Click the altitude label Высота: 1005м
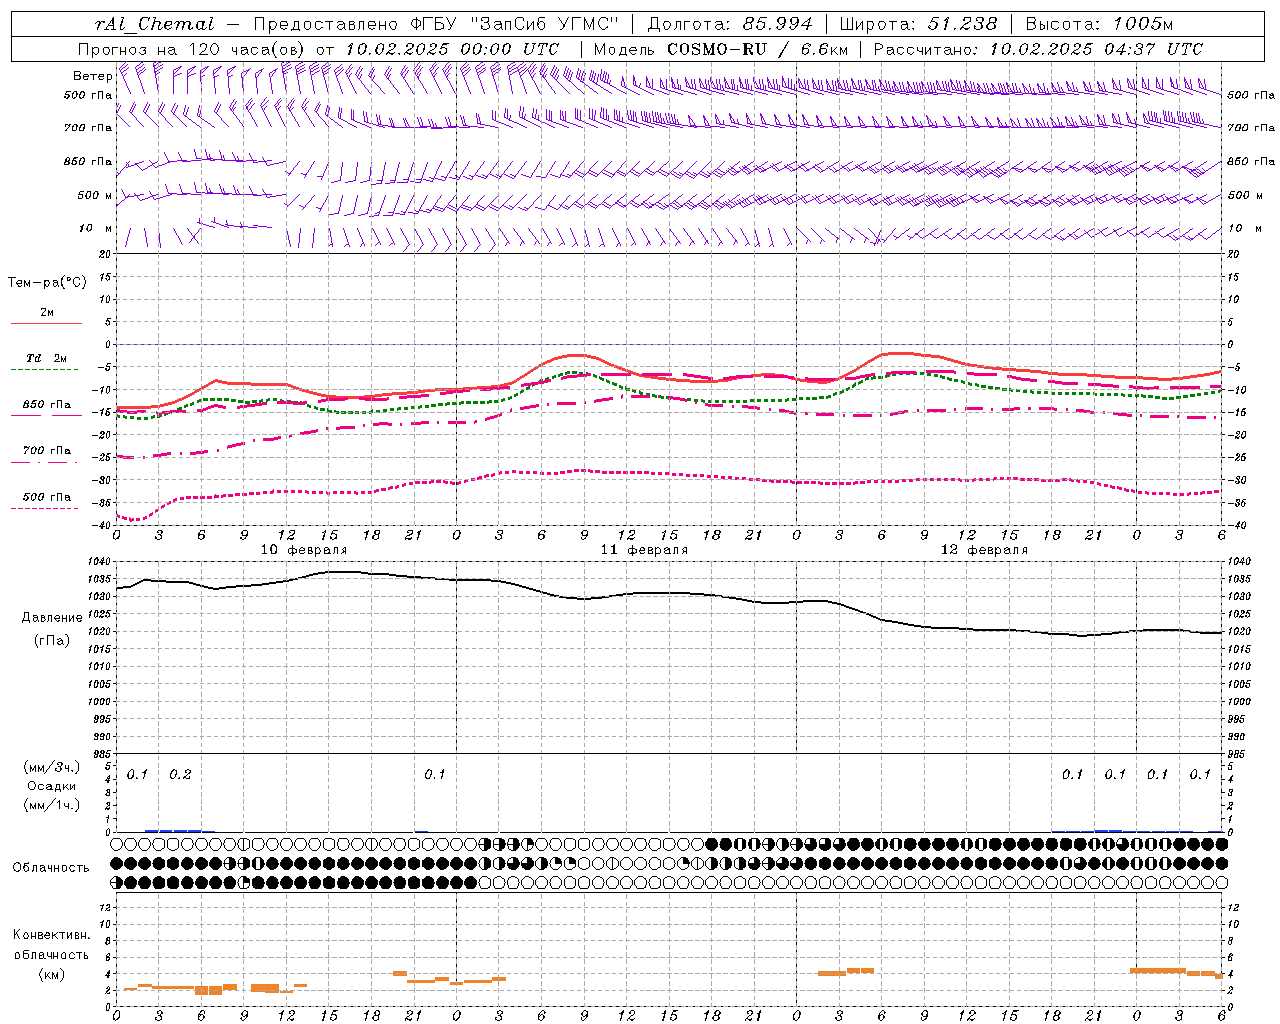This screenshot has width=1280, height=1024. coord(1099,24)
